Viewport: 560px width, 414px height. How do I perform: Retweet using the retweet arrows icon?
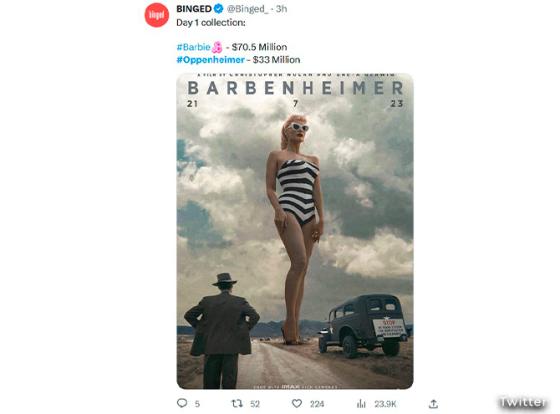tap(237, 404)
